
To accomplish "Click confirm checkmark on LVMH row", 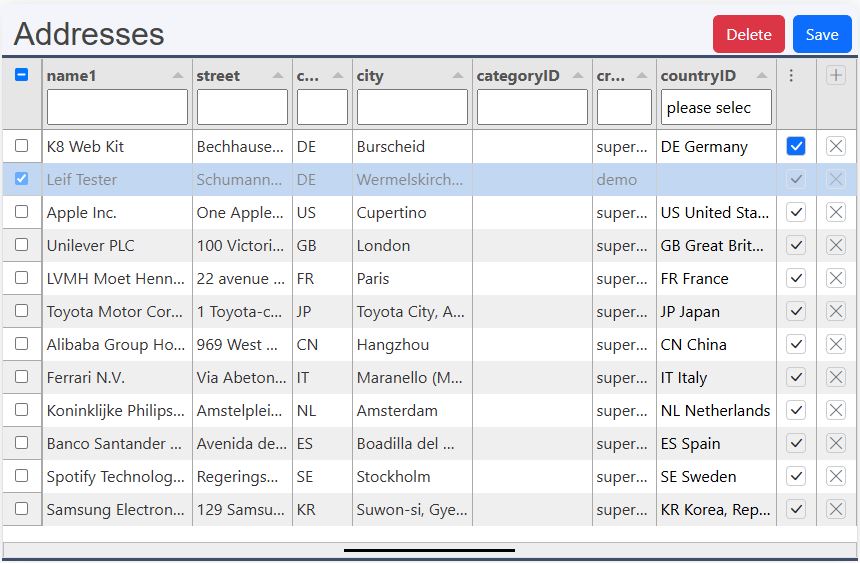I will pos(796,278).
